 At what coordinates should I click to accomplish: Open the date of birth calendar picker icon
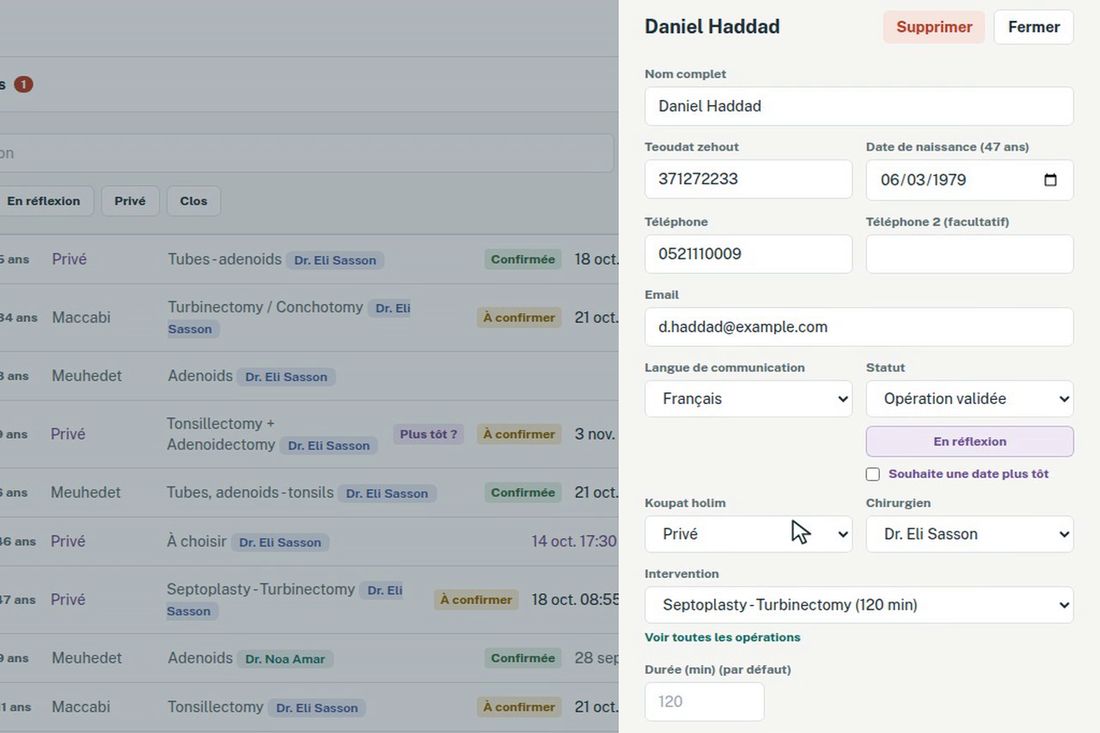(x=1049, y=180)
